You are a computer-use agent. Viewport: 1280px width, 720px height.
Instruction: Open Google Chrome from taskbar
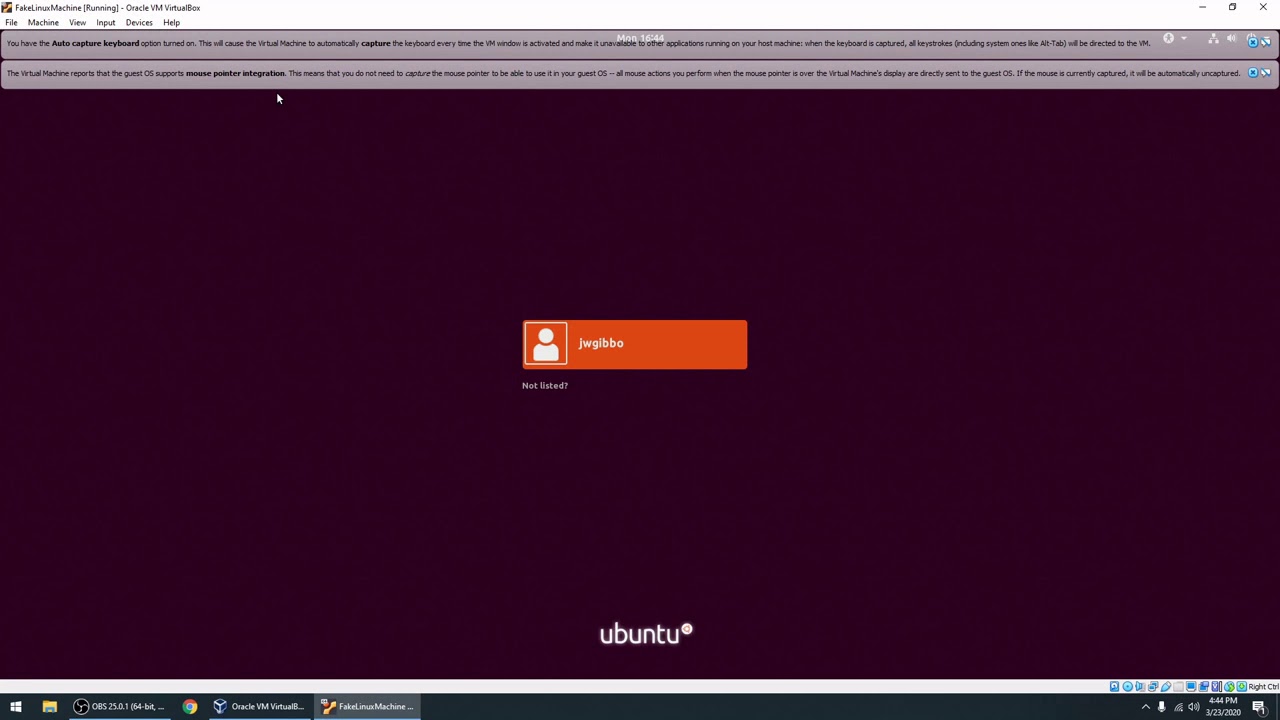tap(190, 706)
